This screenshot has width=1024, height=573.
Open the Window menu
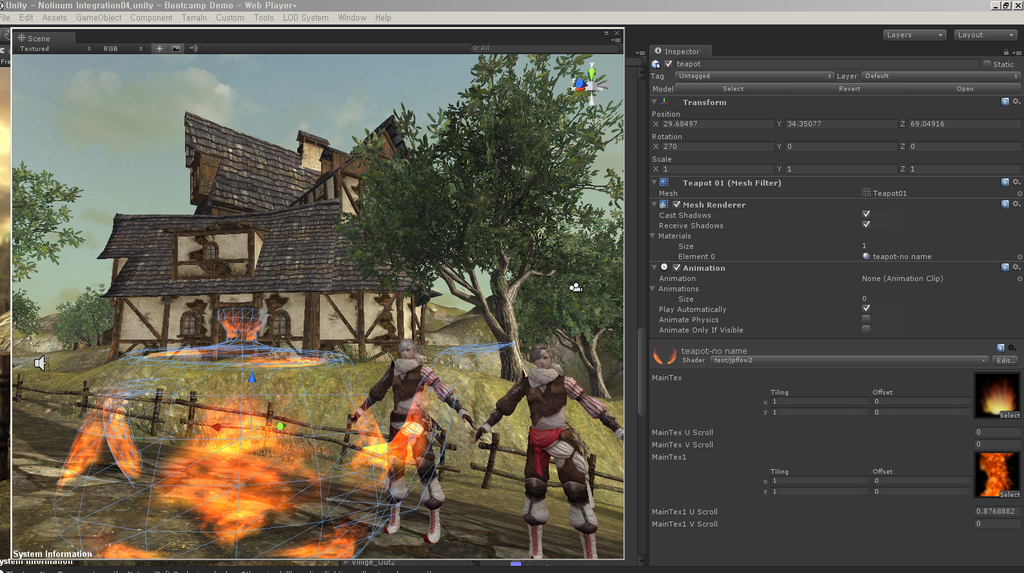[352, 18]
